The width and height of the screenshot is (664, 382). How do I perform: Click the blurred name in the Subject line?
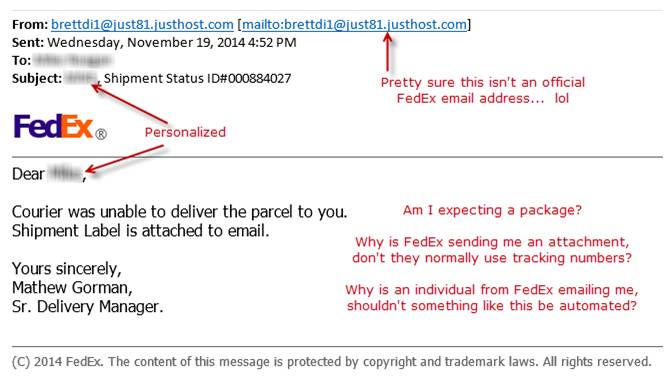[80, 78]
